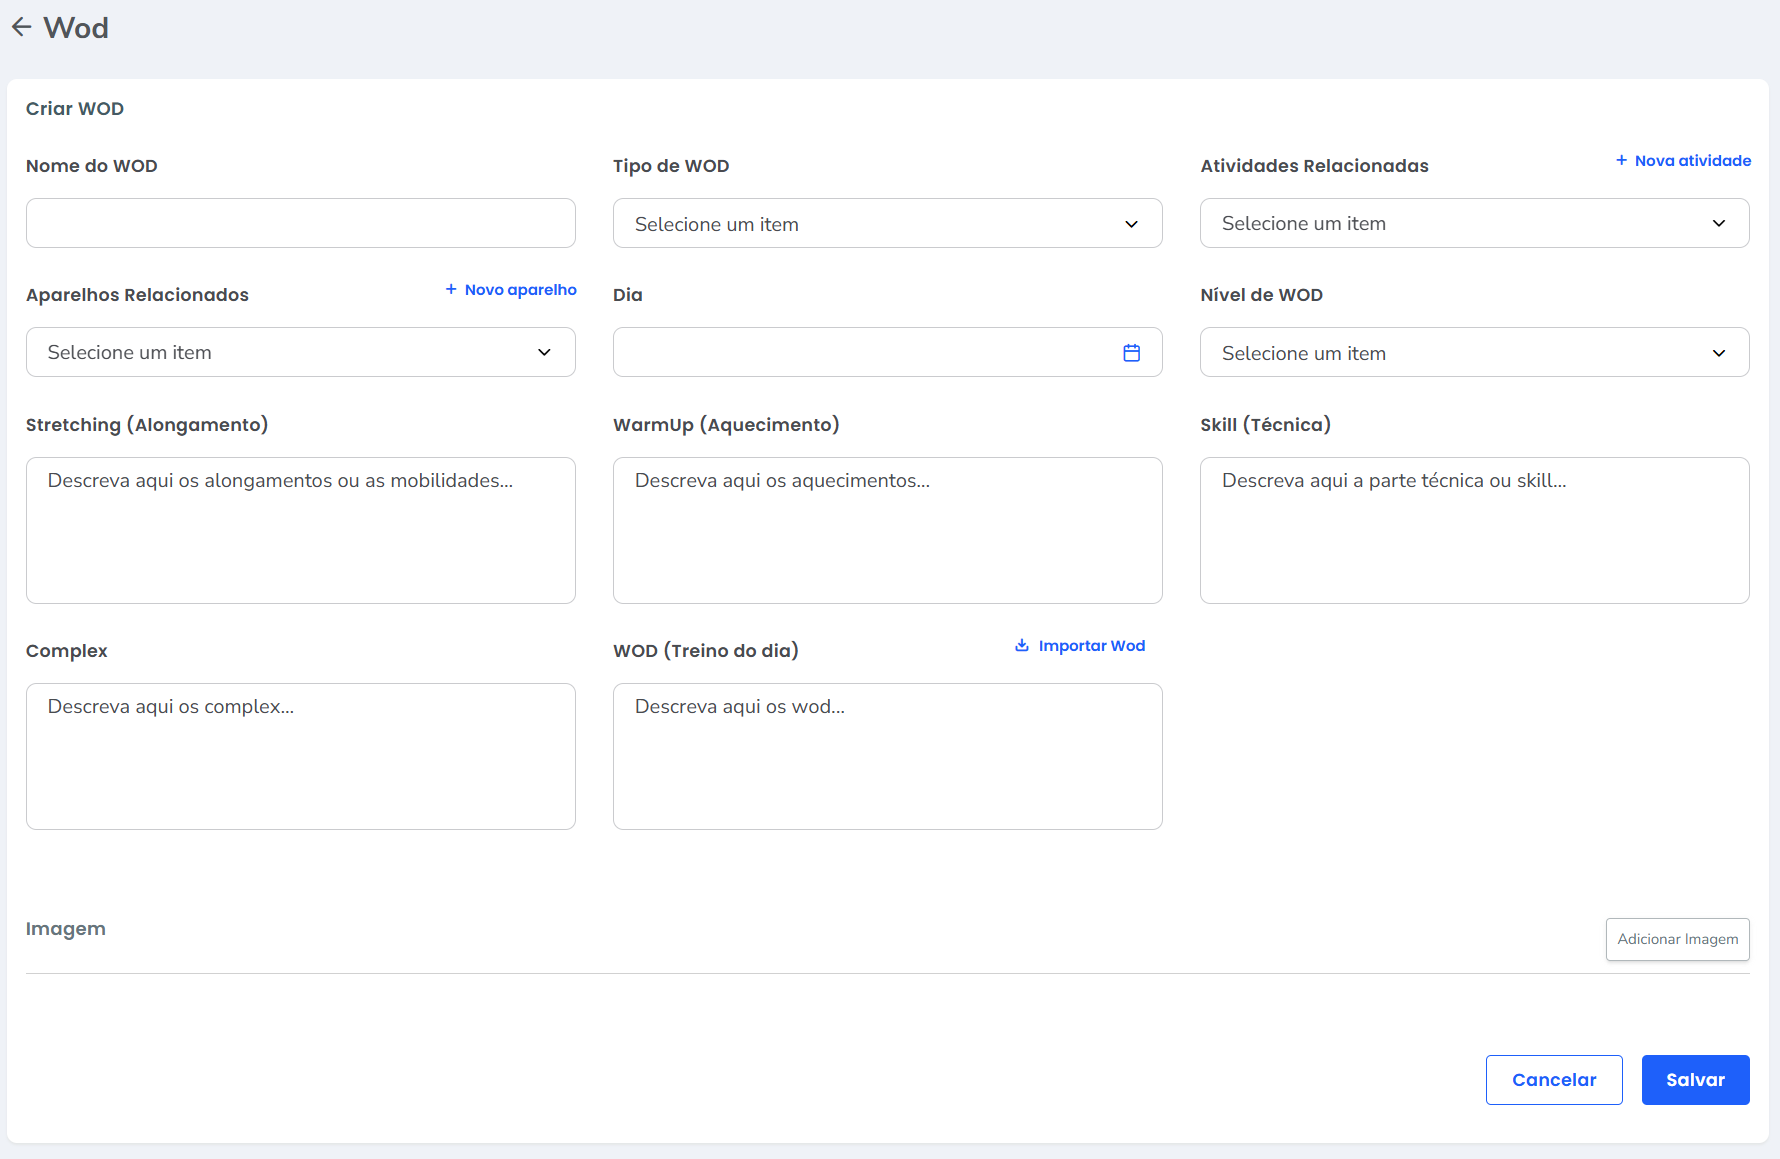Open the calendar icon in Dia field
This screenshot has width=1780, height=1159.
click(1131, 353)
